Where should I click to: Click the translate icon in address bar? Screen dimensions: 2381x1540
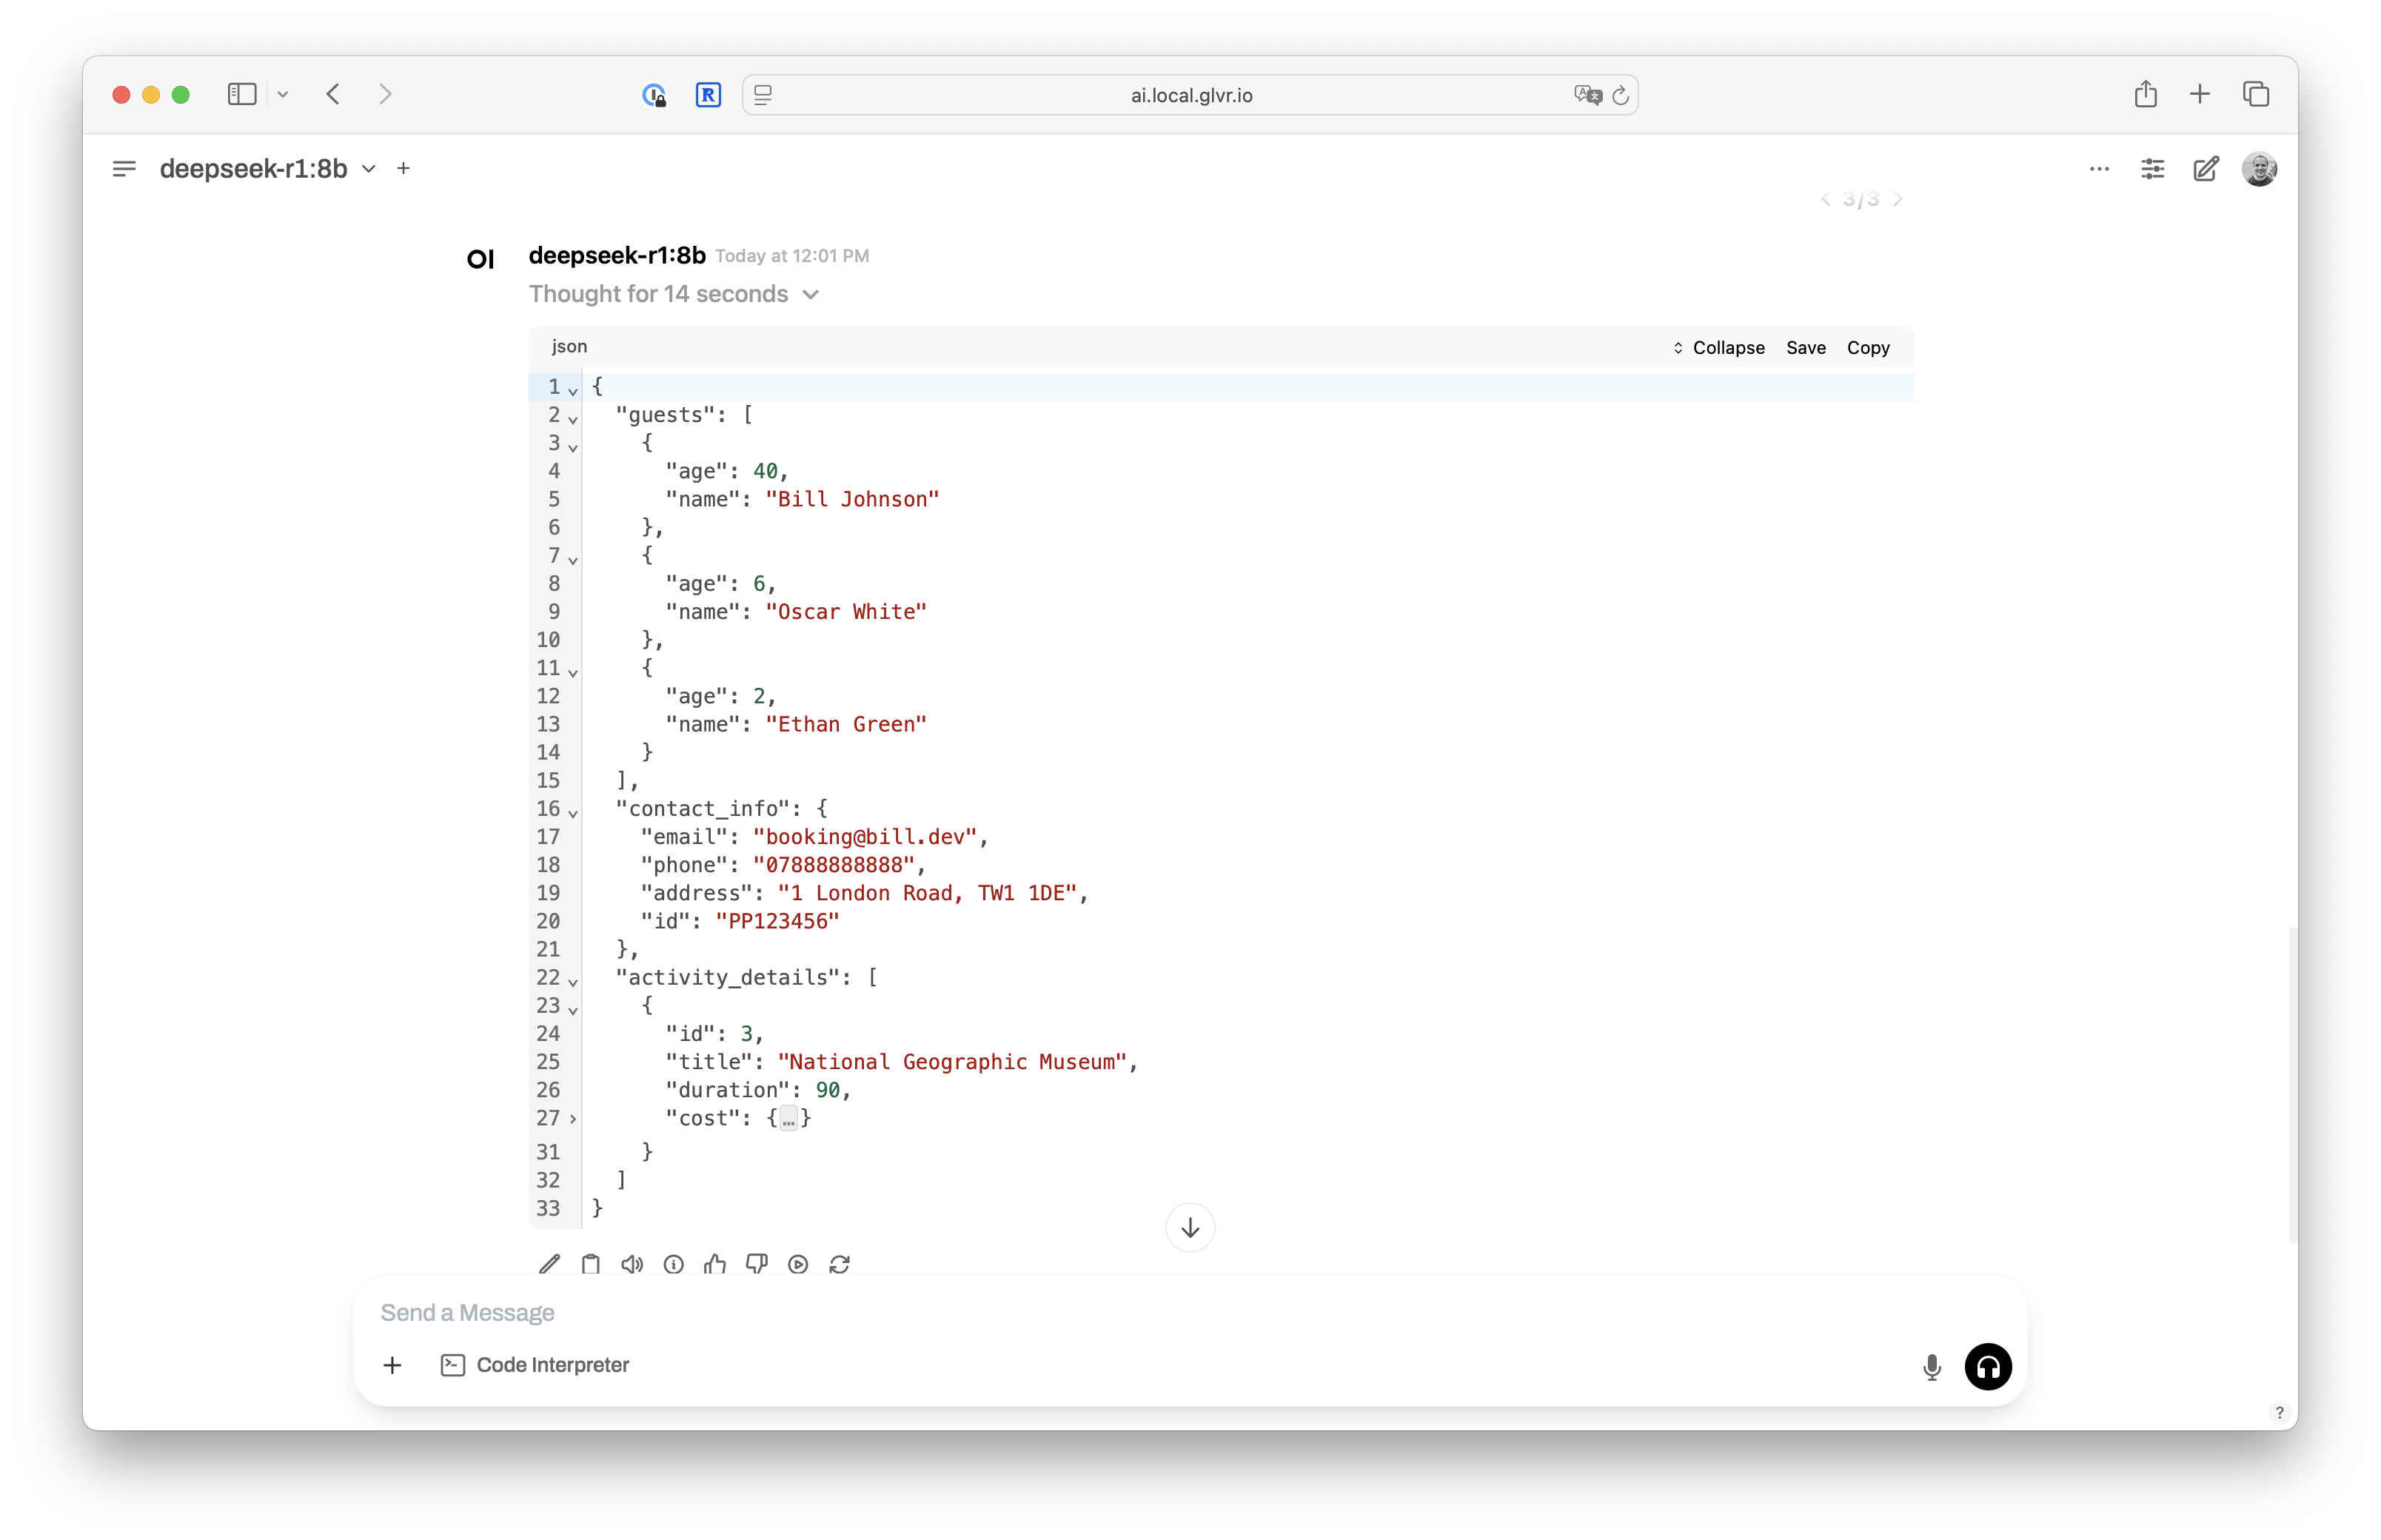tap(1588, 95)
